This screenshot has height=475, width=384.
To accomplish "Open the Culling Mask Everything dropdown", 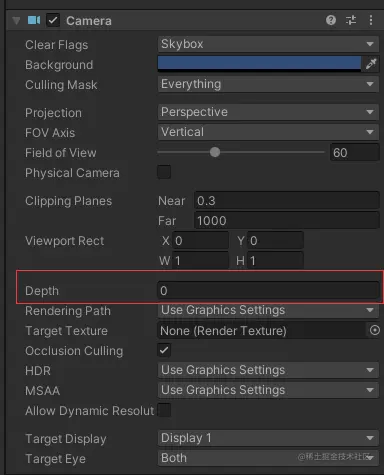I will pyautogui.click(x=268, y=84).
